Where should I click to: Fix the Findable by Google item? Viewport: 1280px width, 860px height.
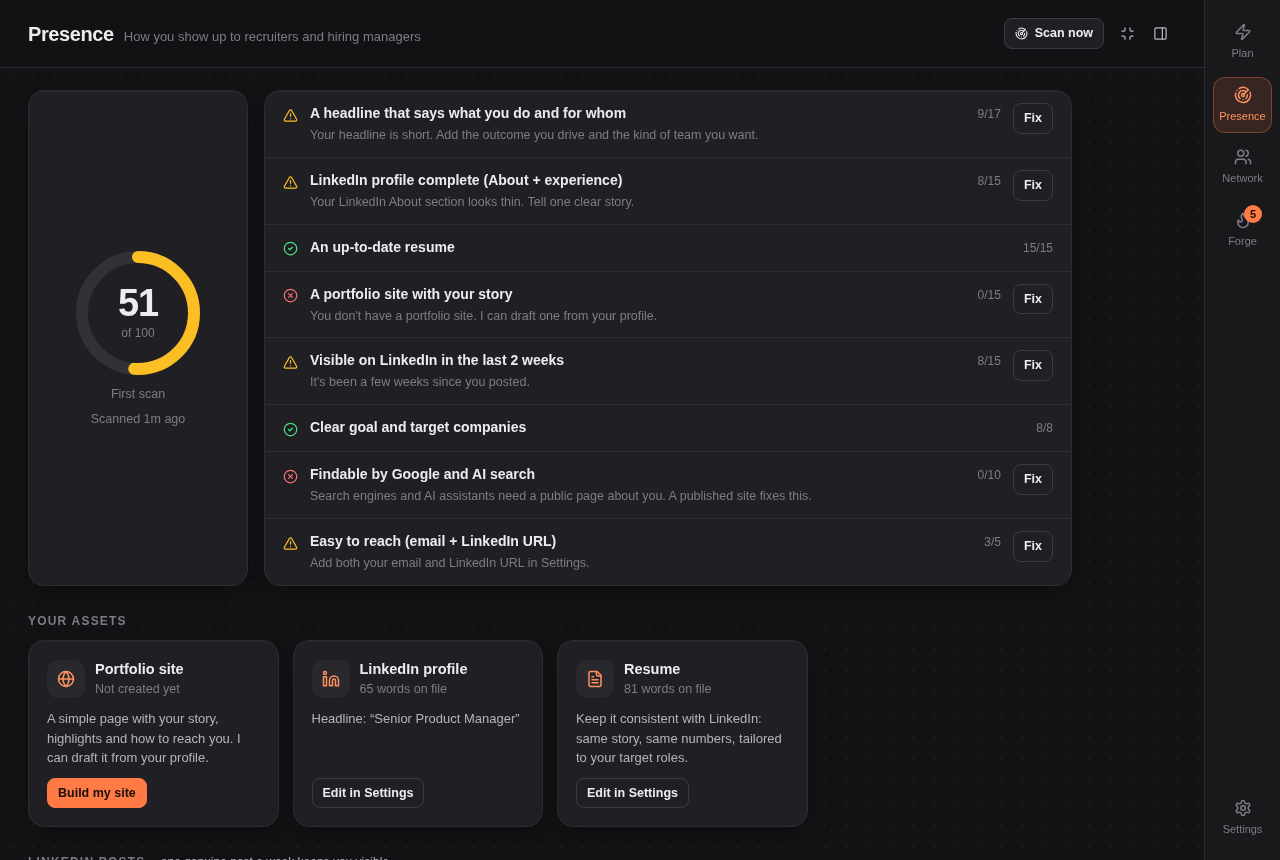click(1033, 479)
